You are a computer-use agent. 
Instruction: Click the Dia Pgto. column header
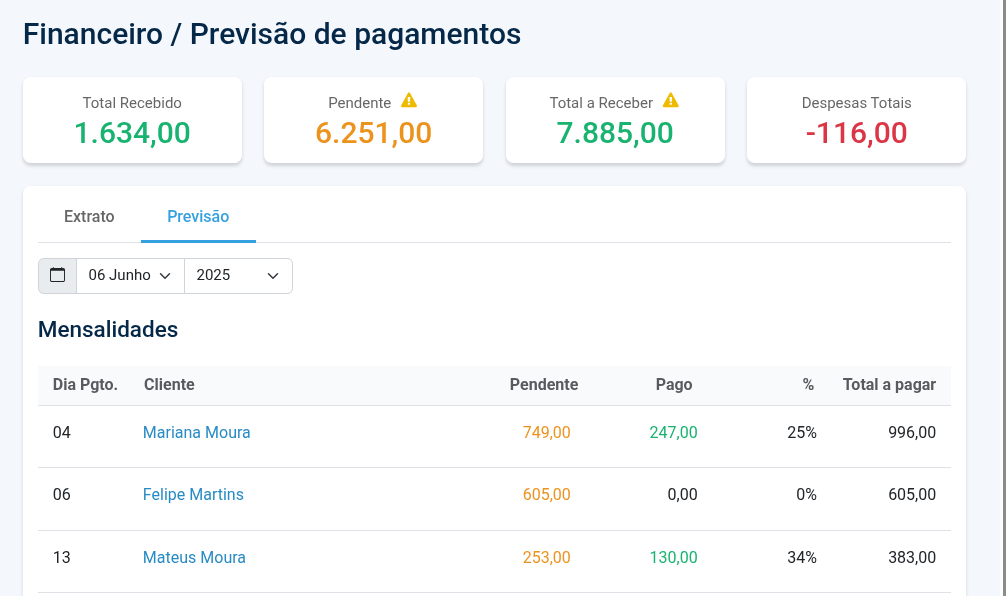tap(85, 384)
